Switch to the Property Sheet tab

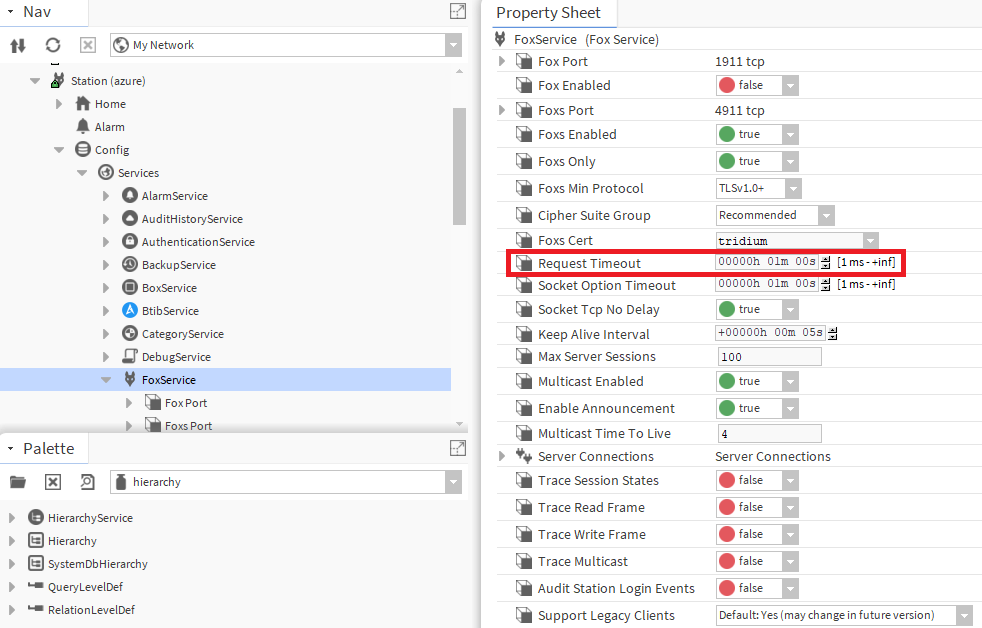pos(548,13)
